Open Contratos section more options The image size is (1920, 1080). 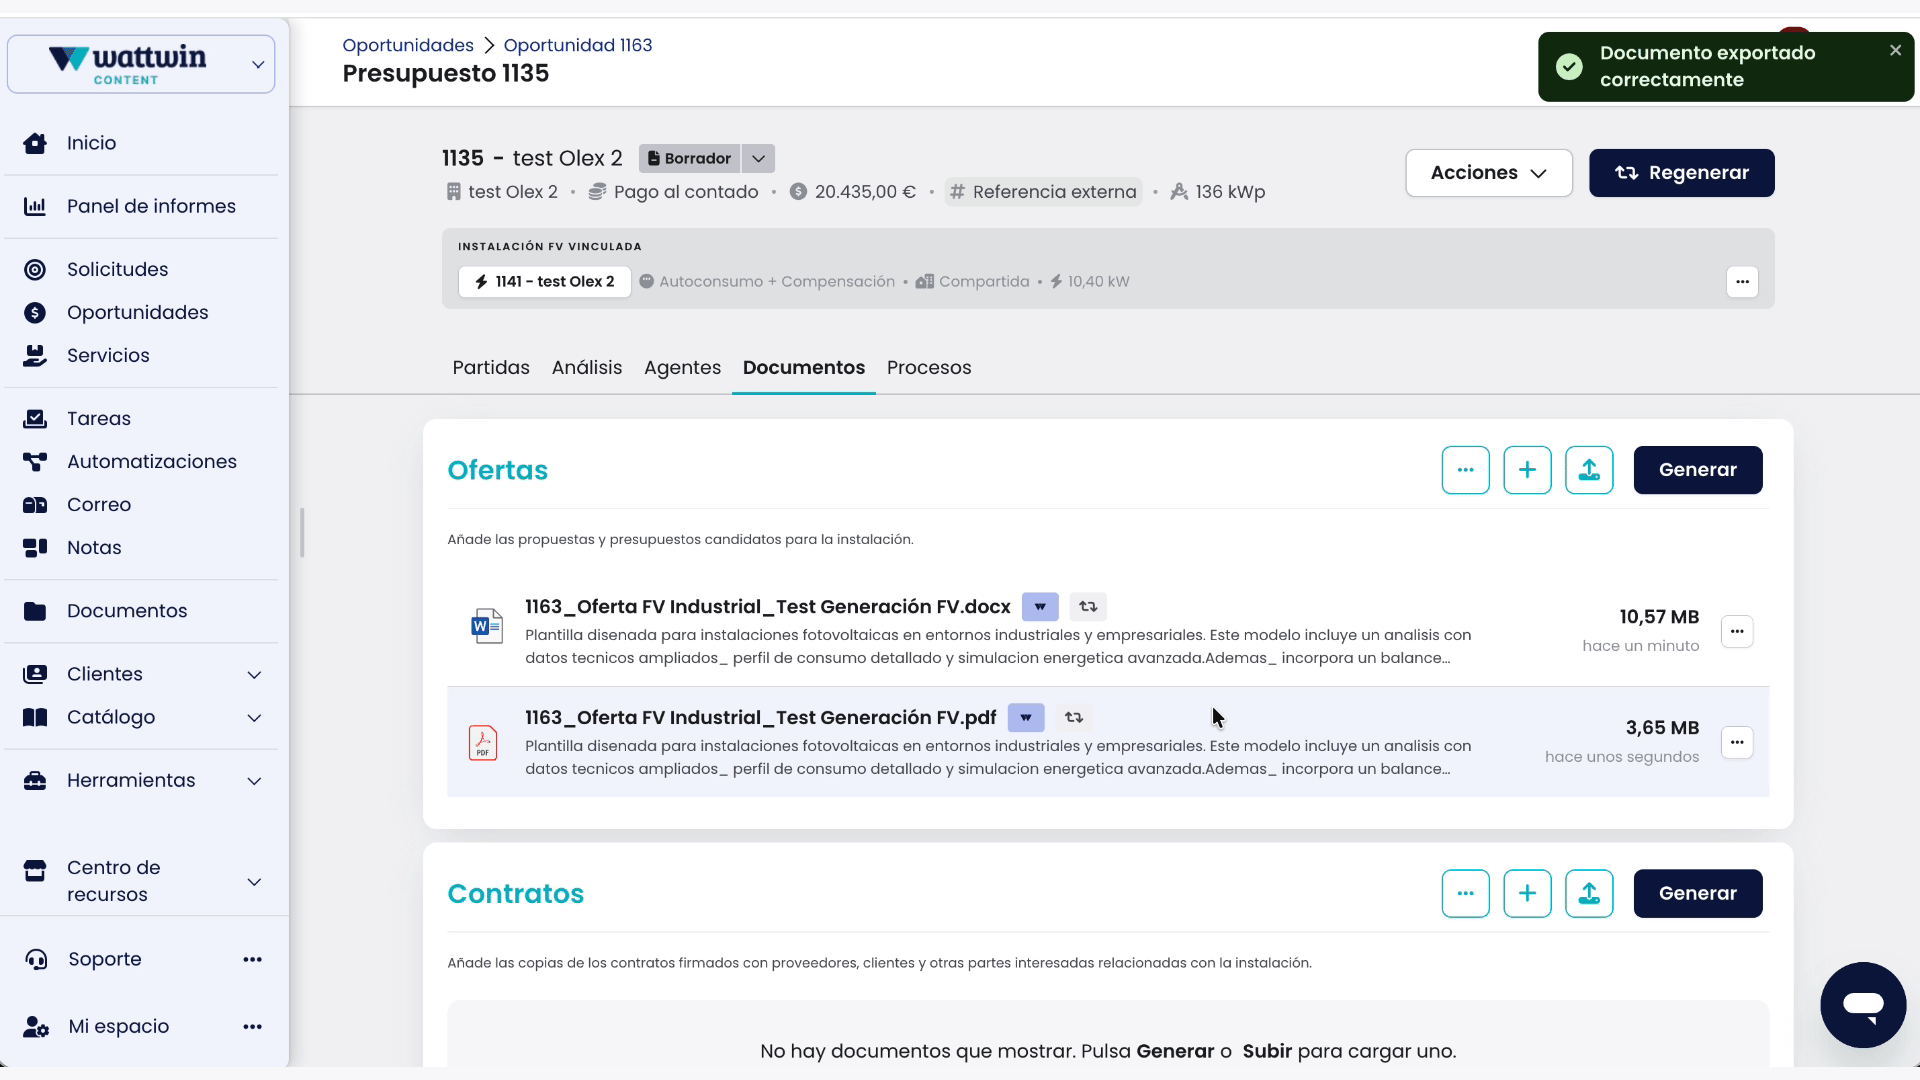1465,893
